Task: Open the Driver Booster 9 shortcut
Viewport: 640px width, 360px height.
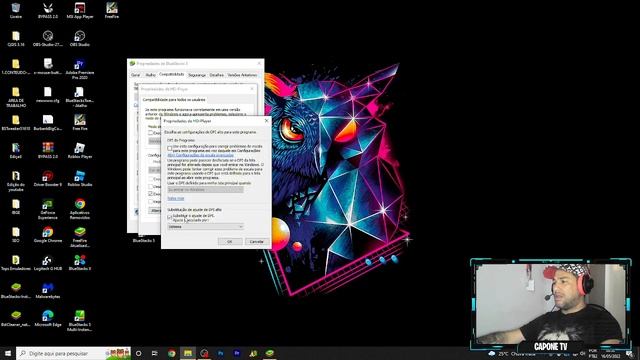Action: pos(48,178)
